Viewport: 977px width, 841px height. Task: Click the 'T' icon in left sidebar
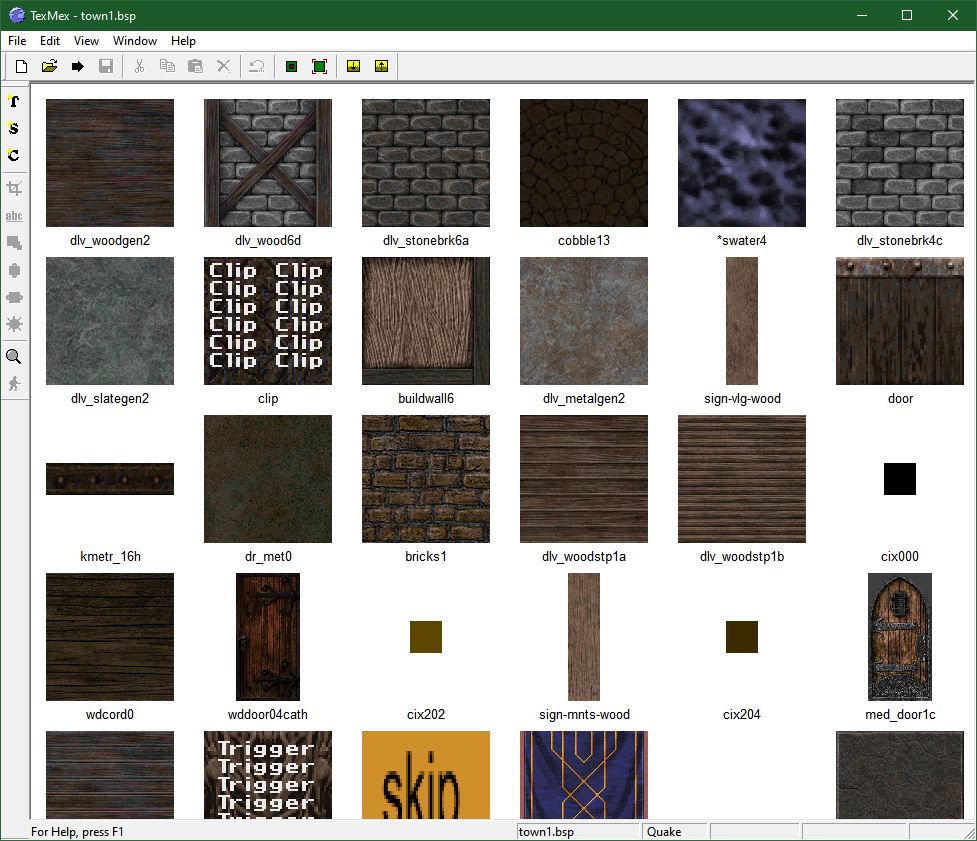pyautogui.click(x=14, y=101)
